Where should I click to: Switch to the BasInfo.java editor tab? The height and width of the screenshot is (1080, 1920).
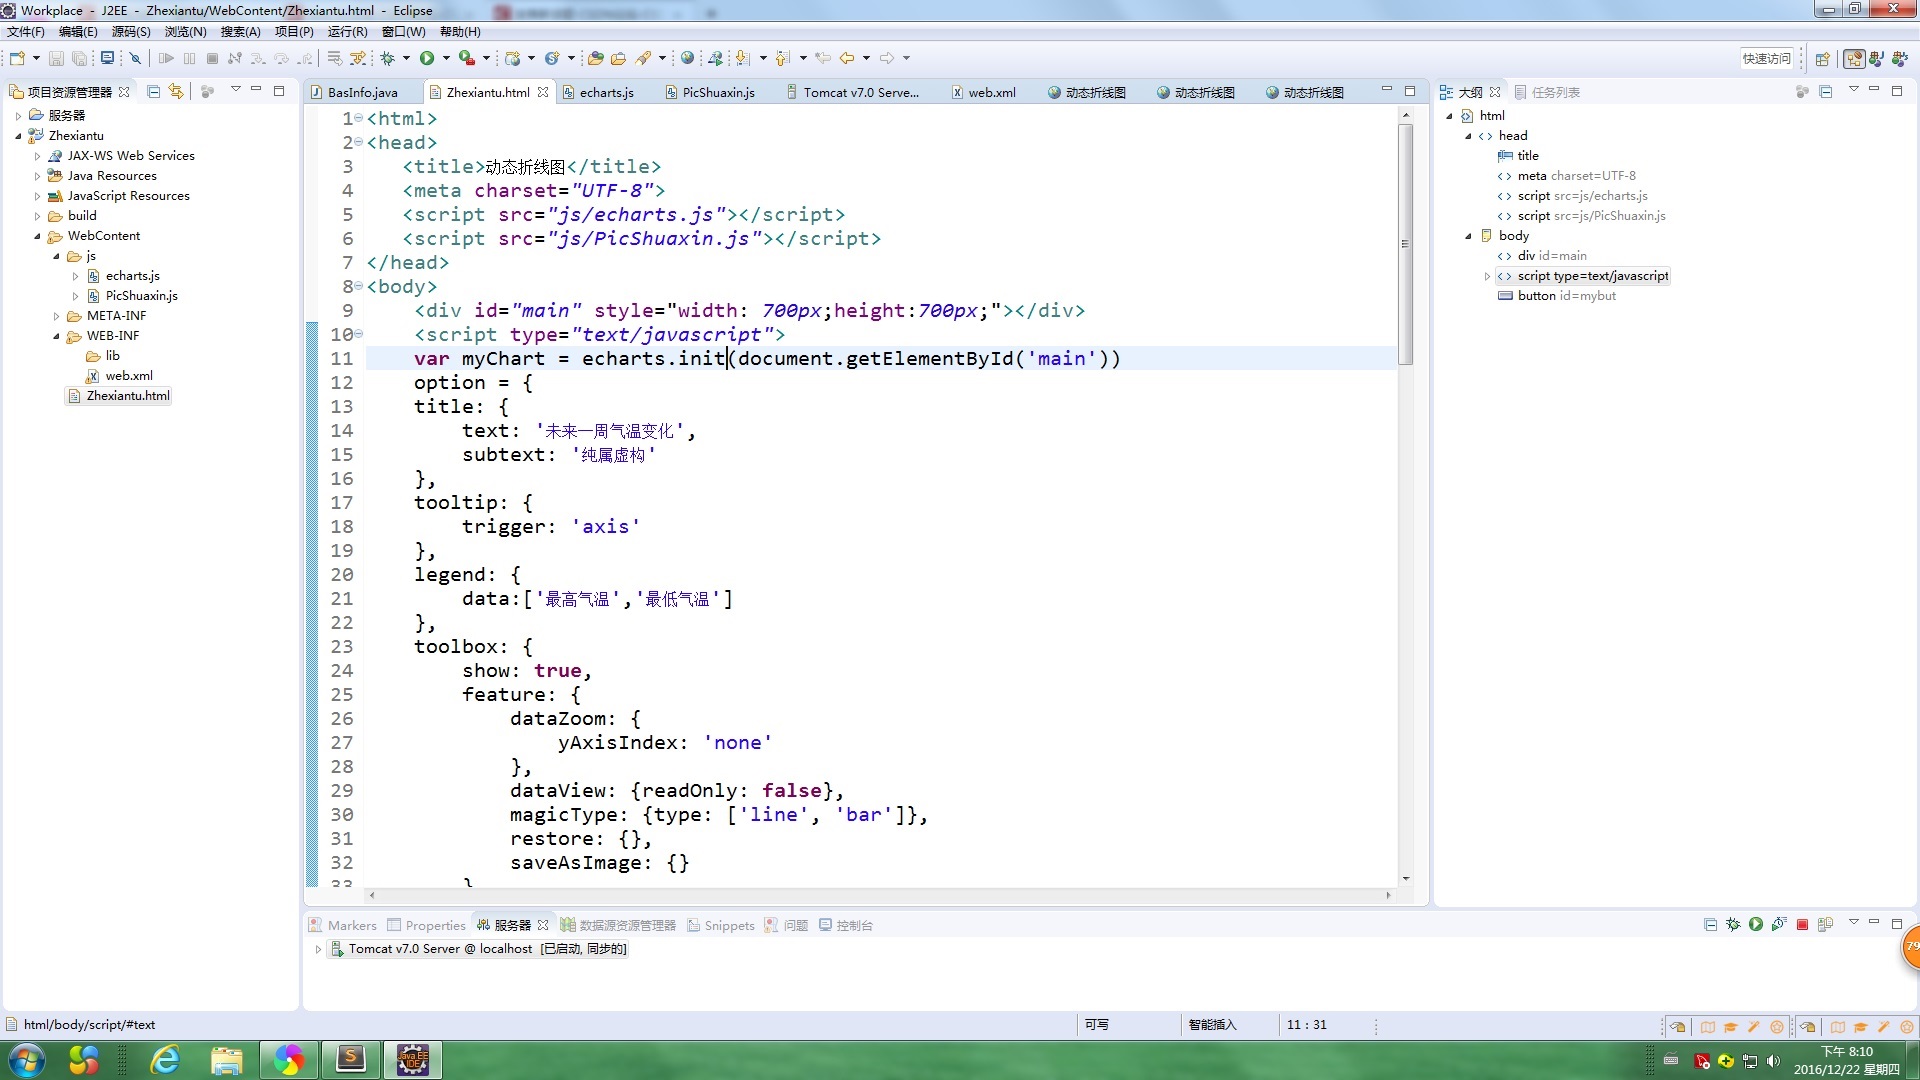363,92
